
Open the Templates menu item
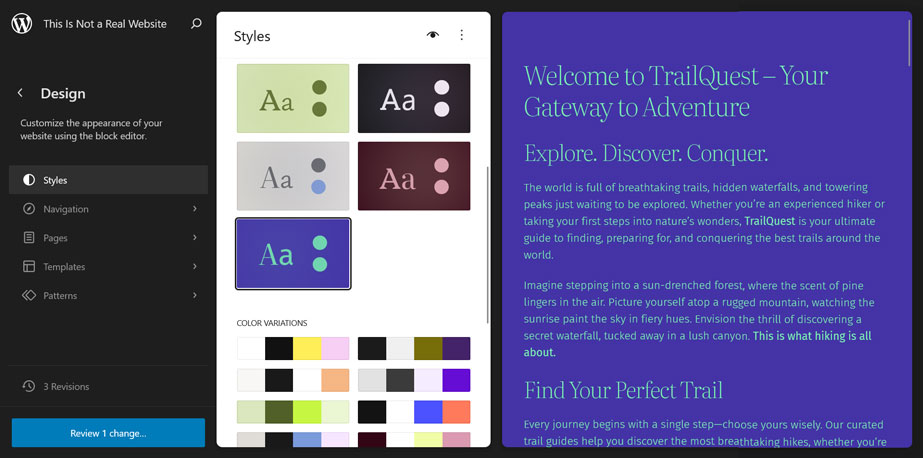[108, 267]
